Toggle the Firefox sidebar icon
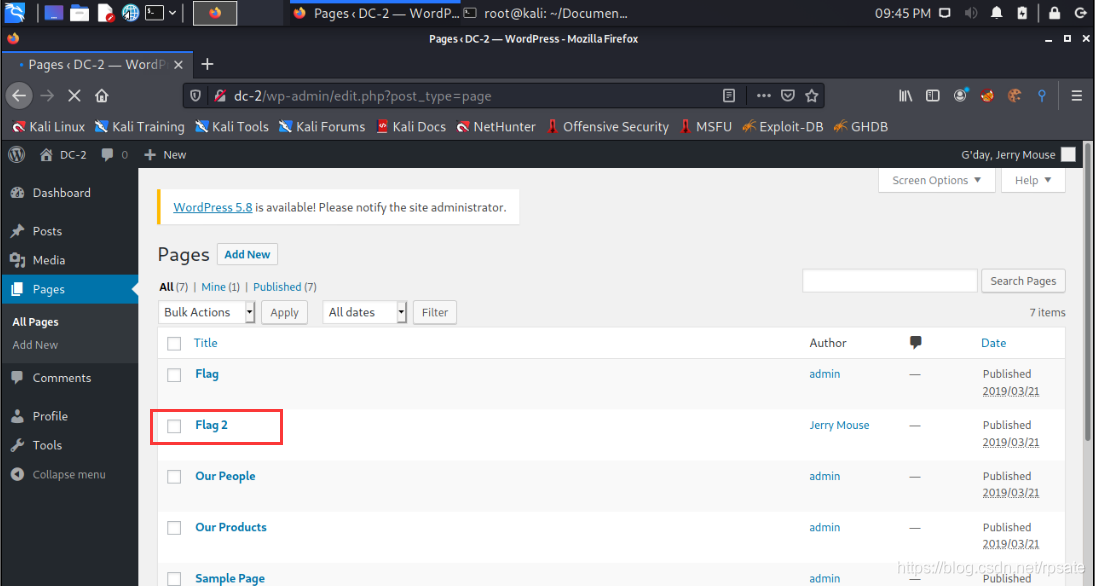Image resolution: width=1095 pixels, height=586 pixels. tap(932, 96)
